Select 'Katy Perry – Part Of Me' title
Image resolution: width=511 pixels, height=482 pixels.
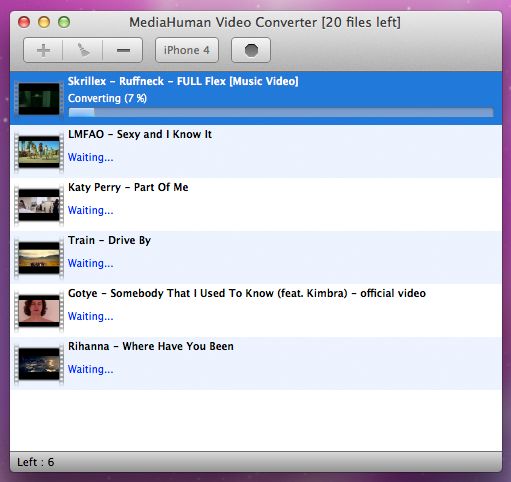(x=128, y=187)
